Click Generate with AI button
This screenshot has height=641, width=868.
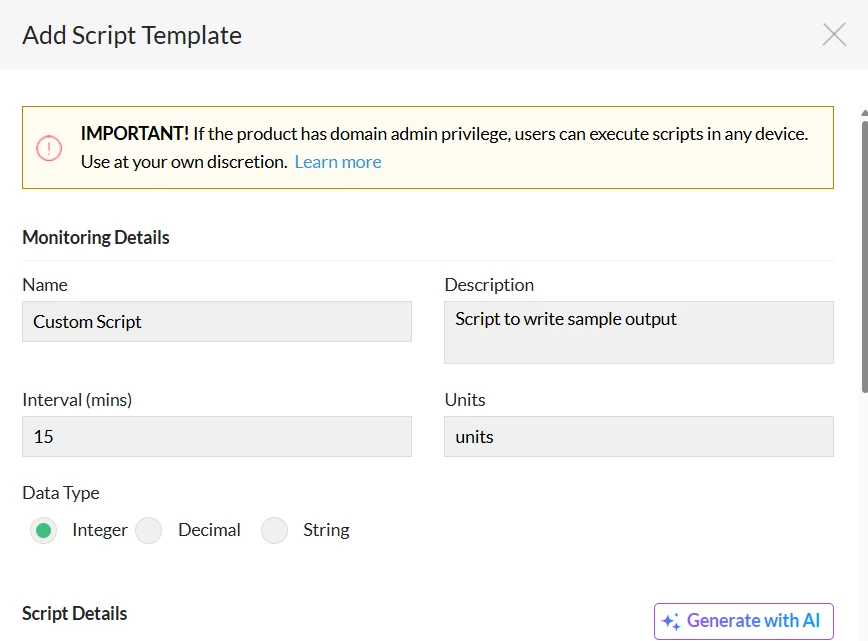click(x=743, y=621)
